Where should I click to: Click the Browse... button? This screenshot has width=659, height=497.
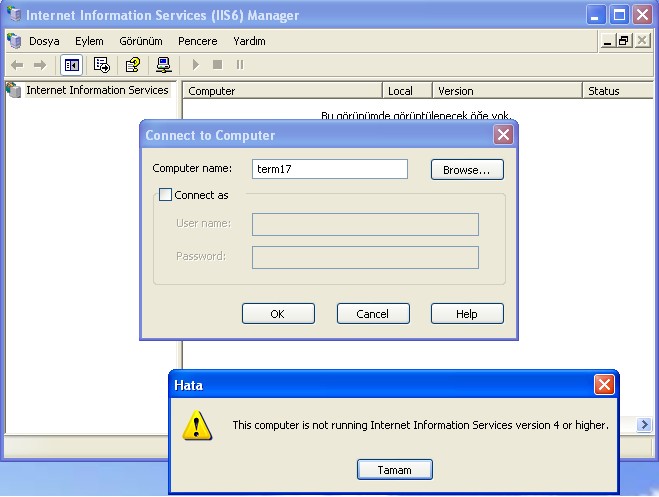click(x=466, y=170)
